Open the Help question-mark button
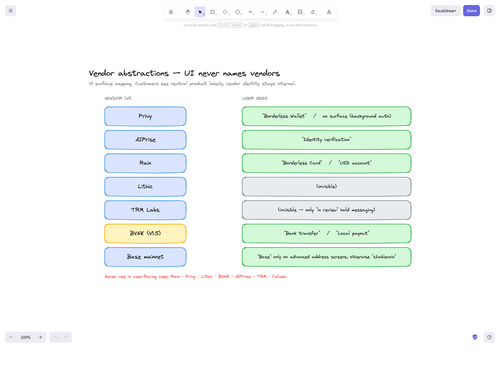 [x=489, y=337]
